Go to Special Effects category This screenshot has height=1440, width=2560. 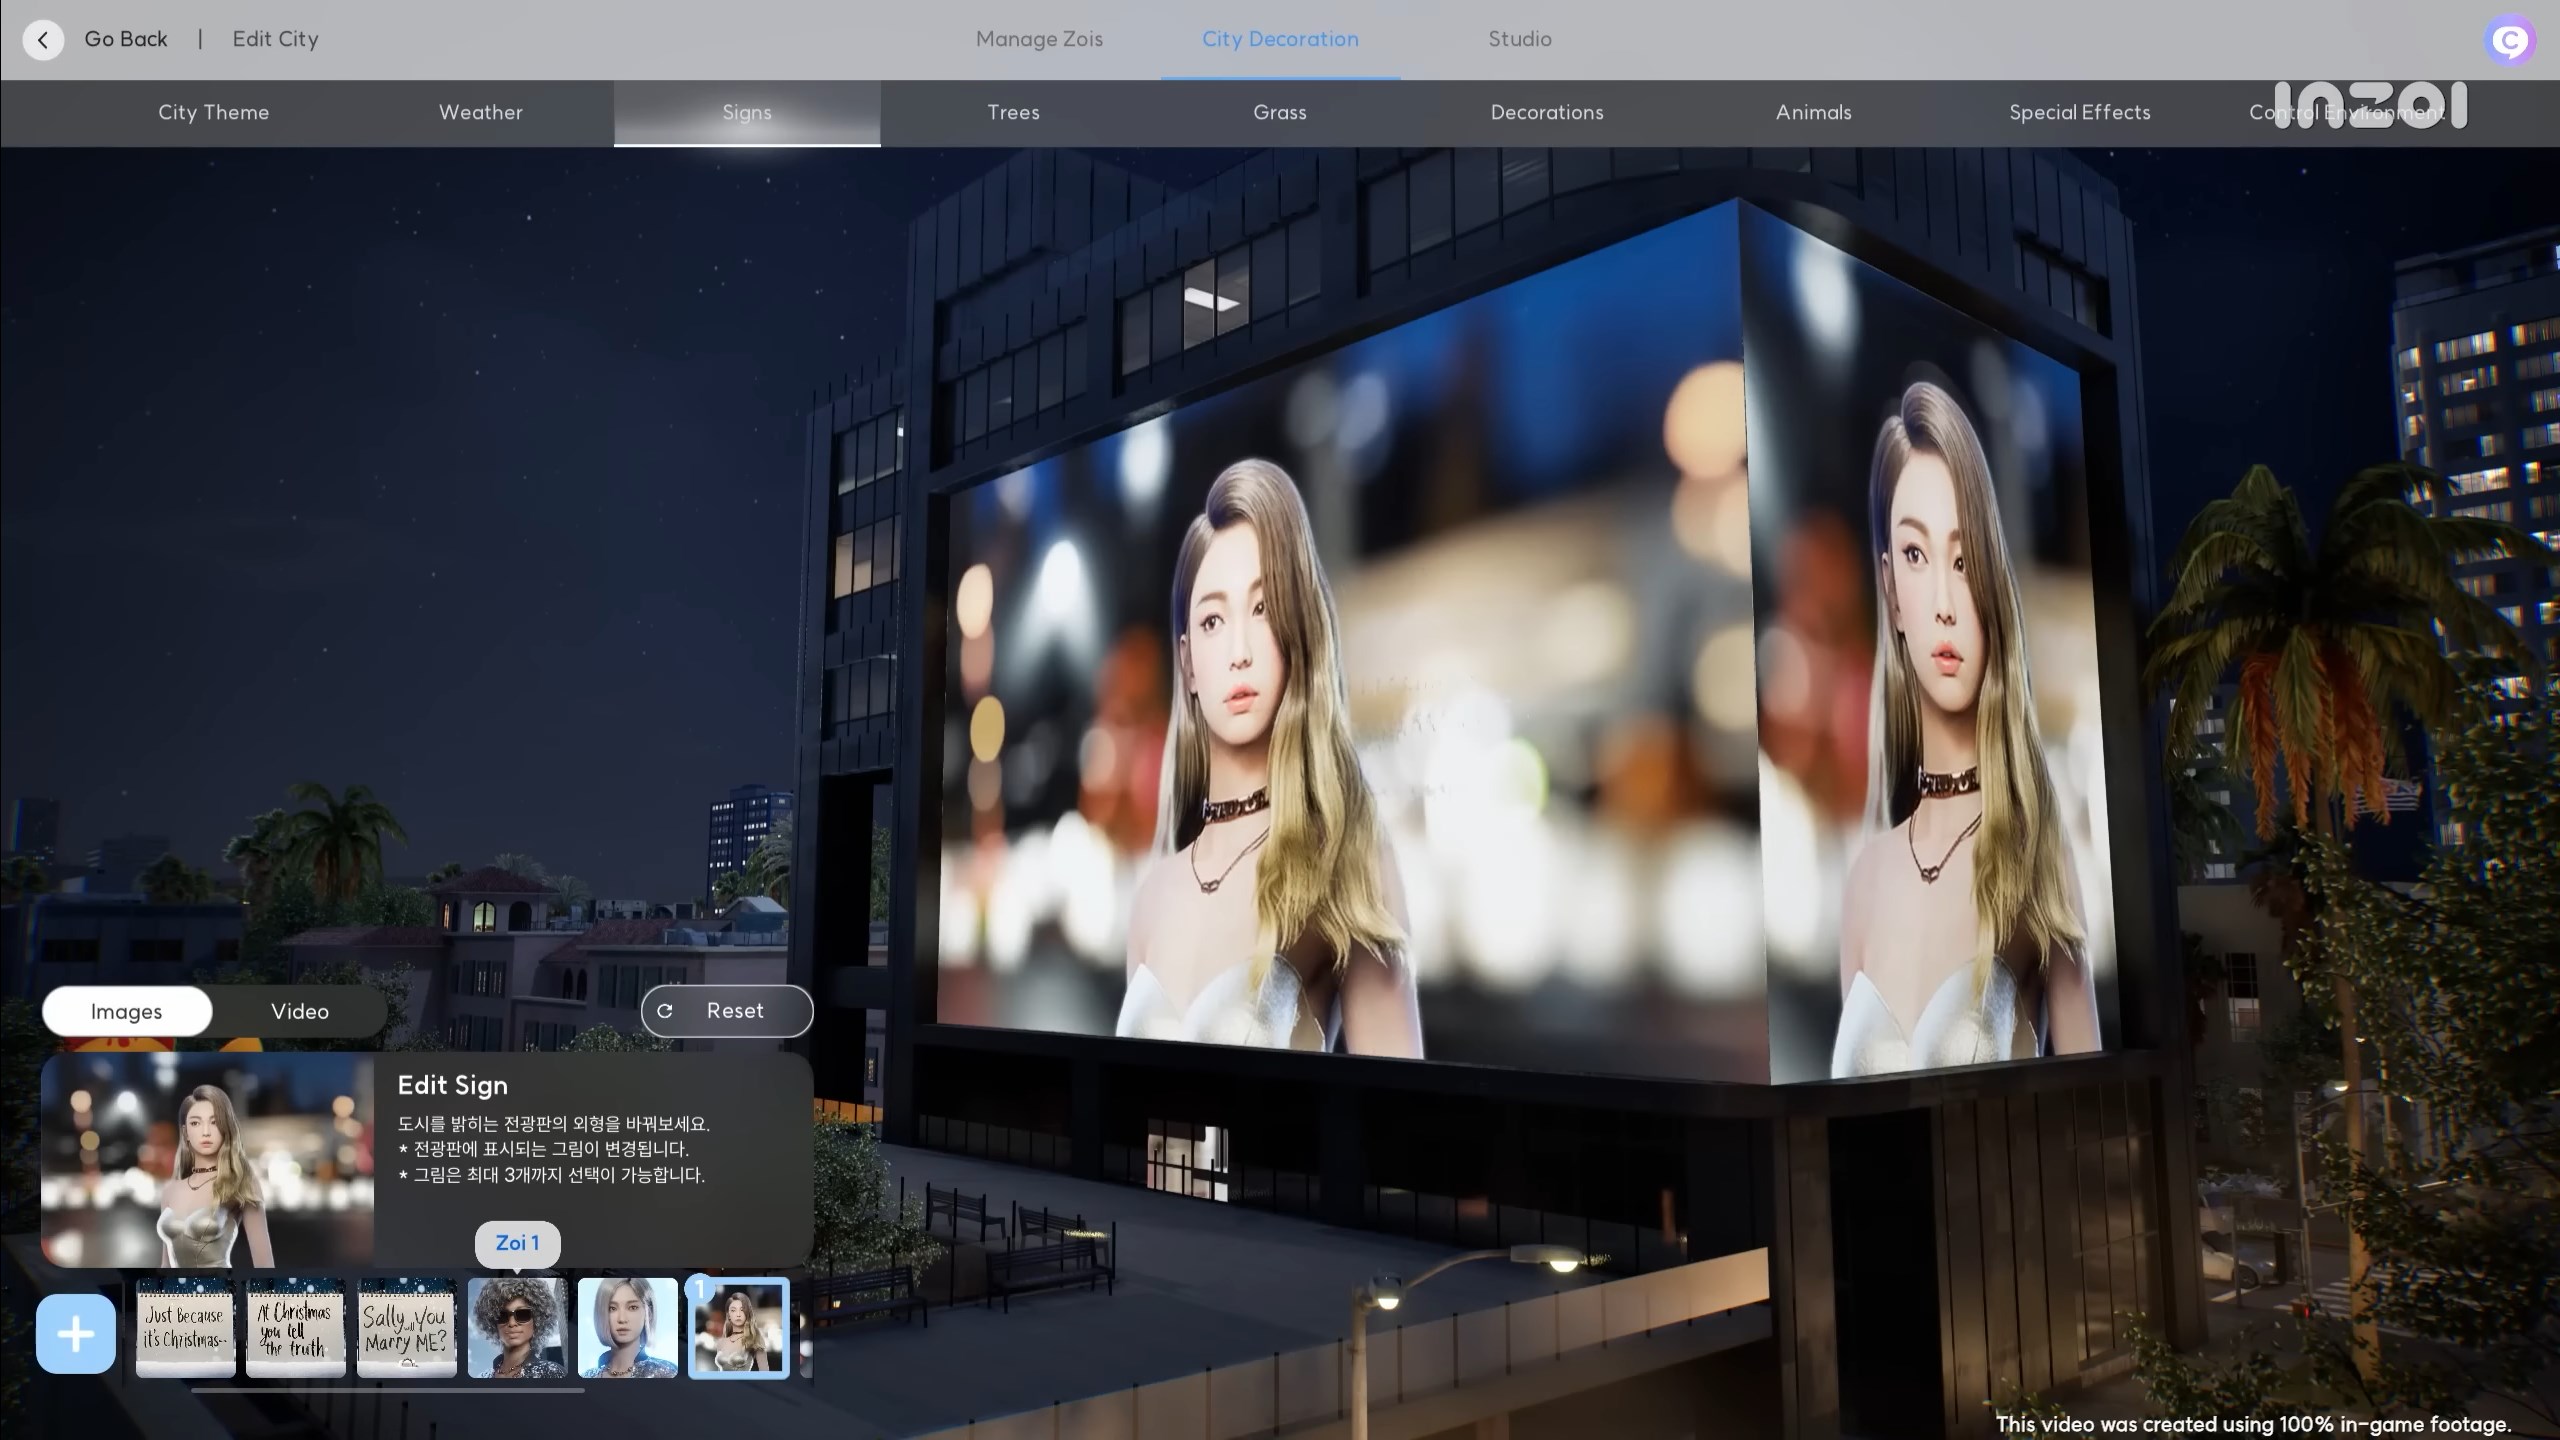(2079, 112)
